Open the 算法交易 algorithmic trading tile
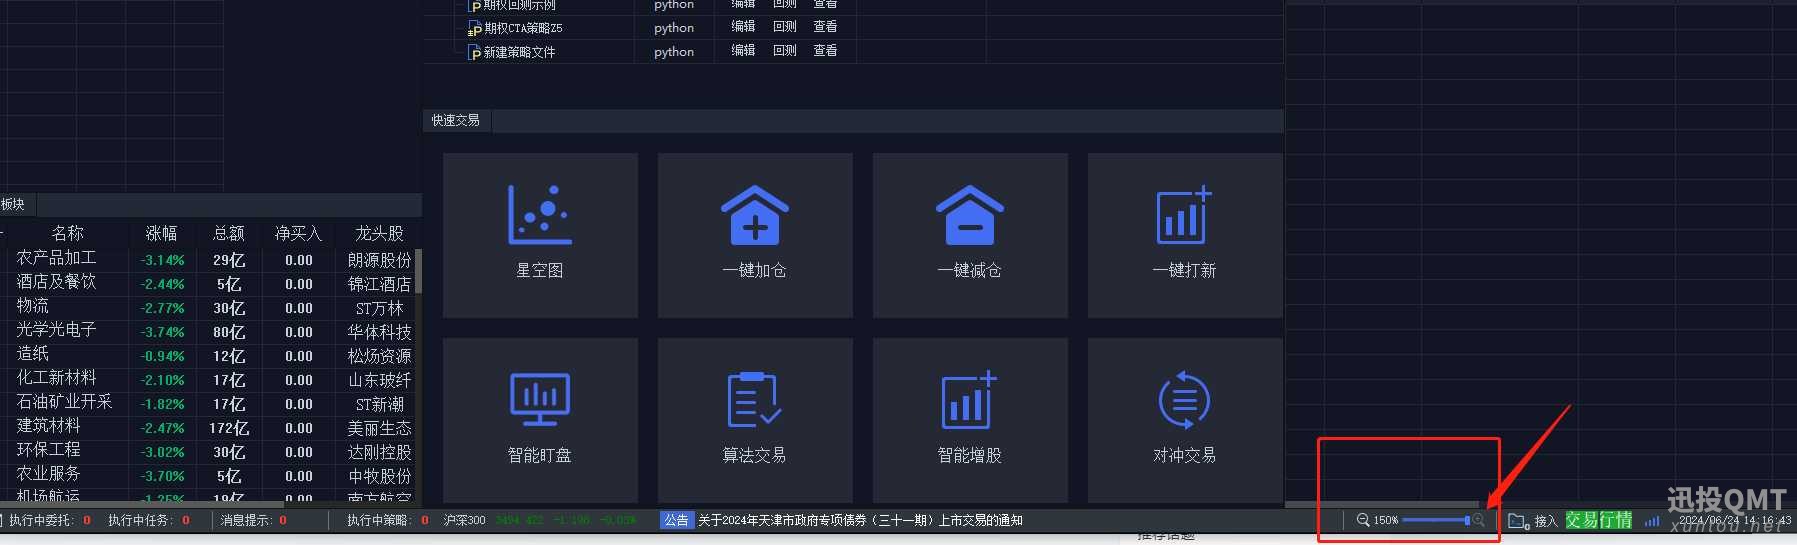 [755, 420]
